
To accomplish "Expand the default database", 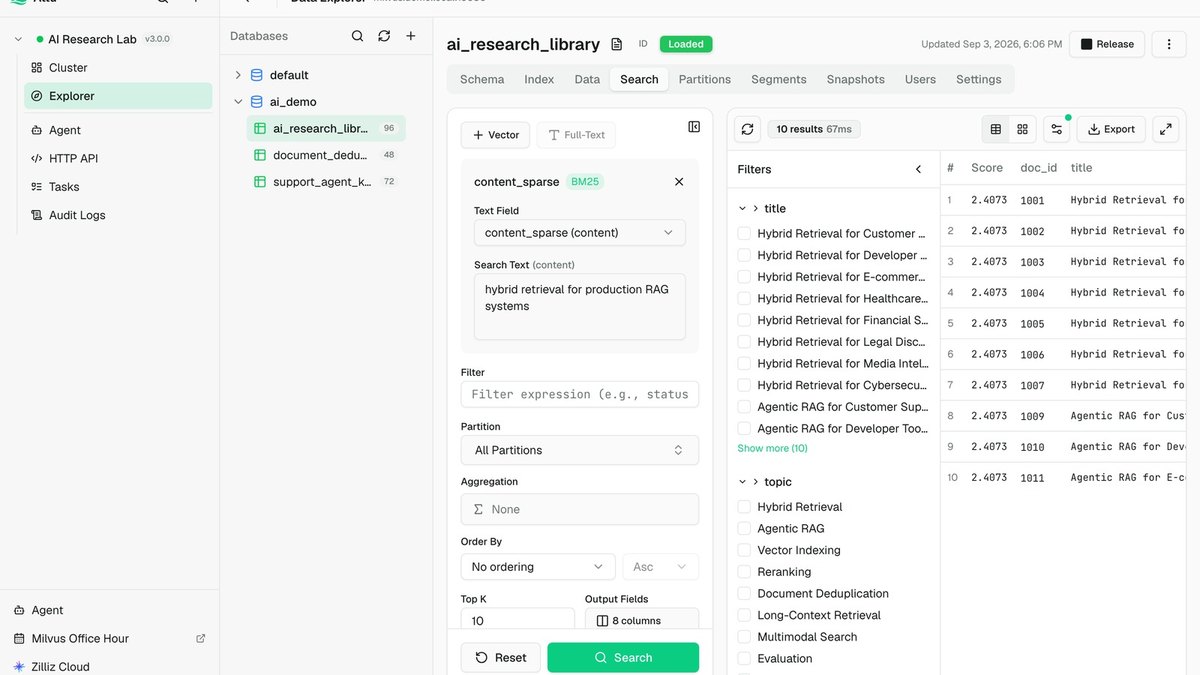I will click(238, 75).
